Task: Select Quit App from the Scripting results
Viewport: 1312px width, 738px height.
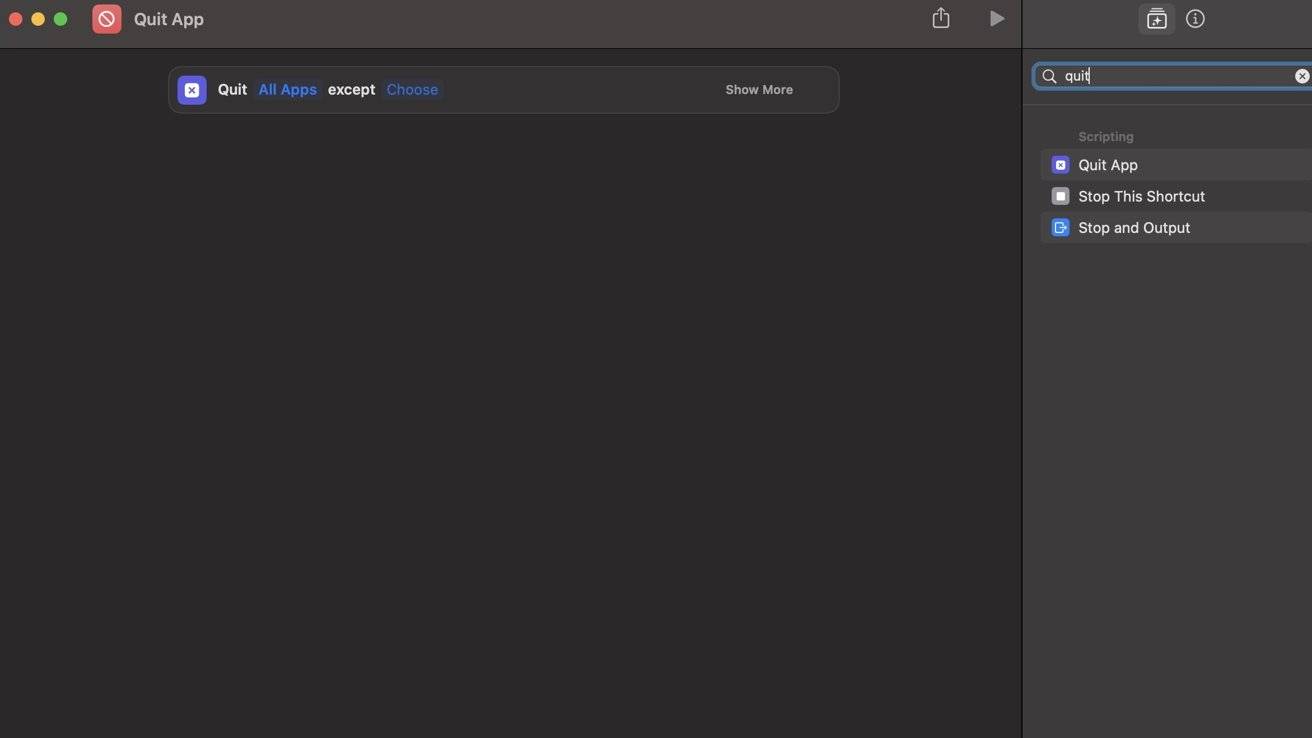Action: point(1108,165)
